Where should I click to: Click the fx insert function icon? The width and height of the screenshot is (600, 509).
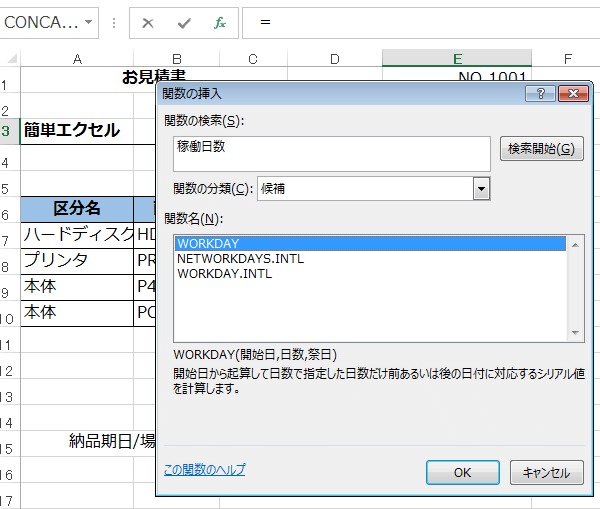219,22
